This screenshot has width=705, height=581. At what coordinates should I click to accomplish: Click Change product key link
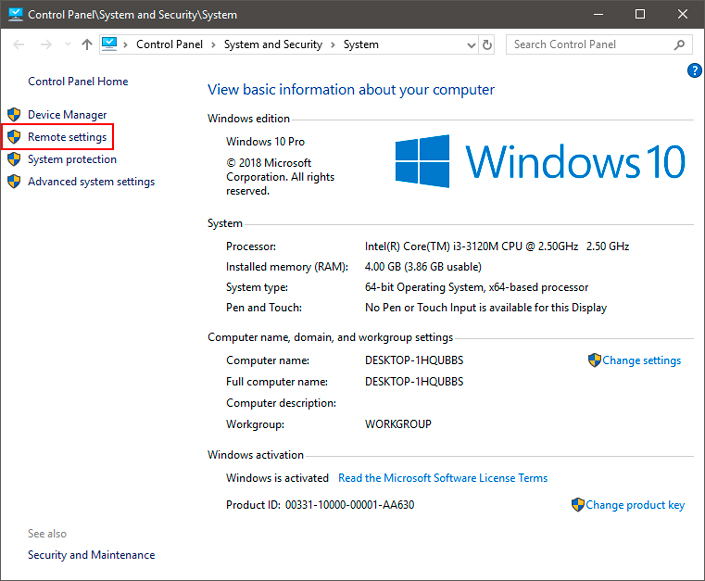click(635, 505)
